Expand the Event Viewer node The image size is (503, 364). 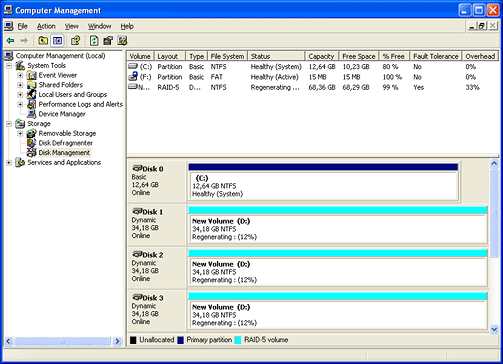(x=20, y=75)
